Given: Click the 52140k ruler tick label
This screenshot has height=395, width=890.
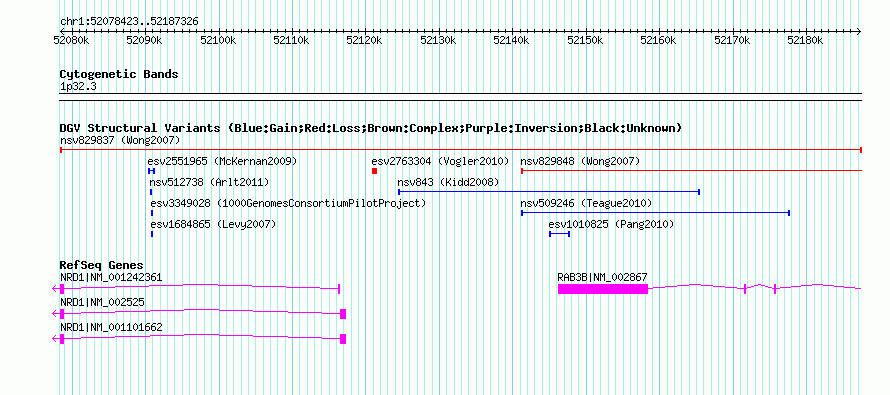Looking at the screenshot, I should click(511, 40).
